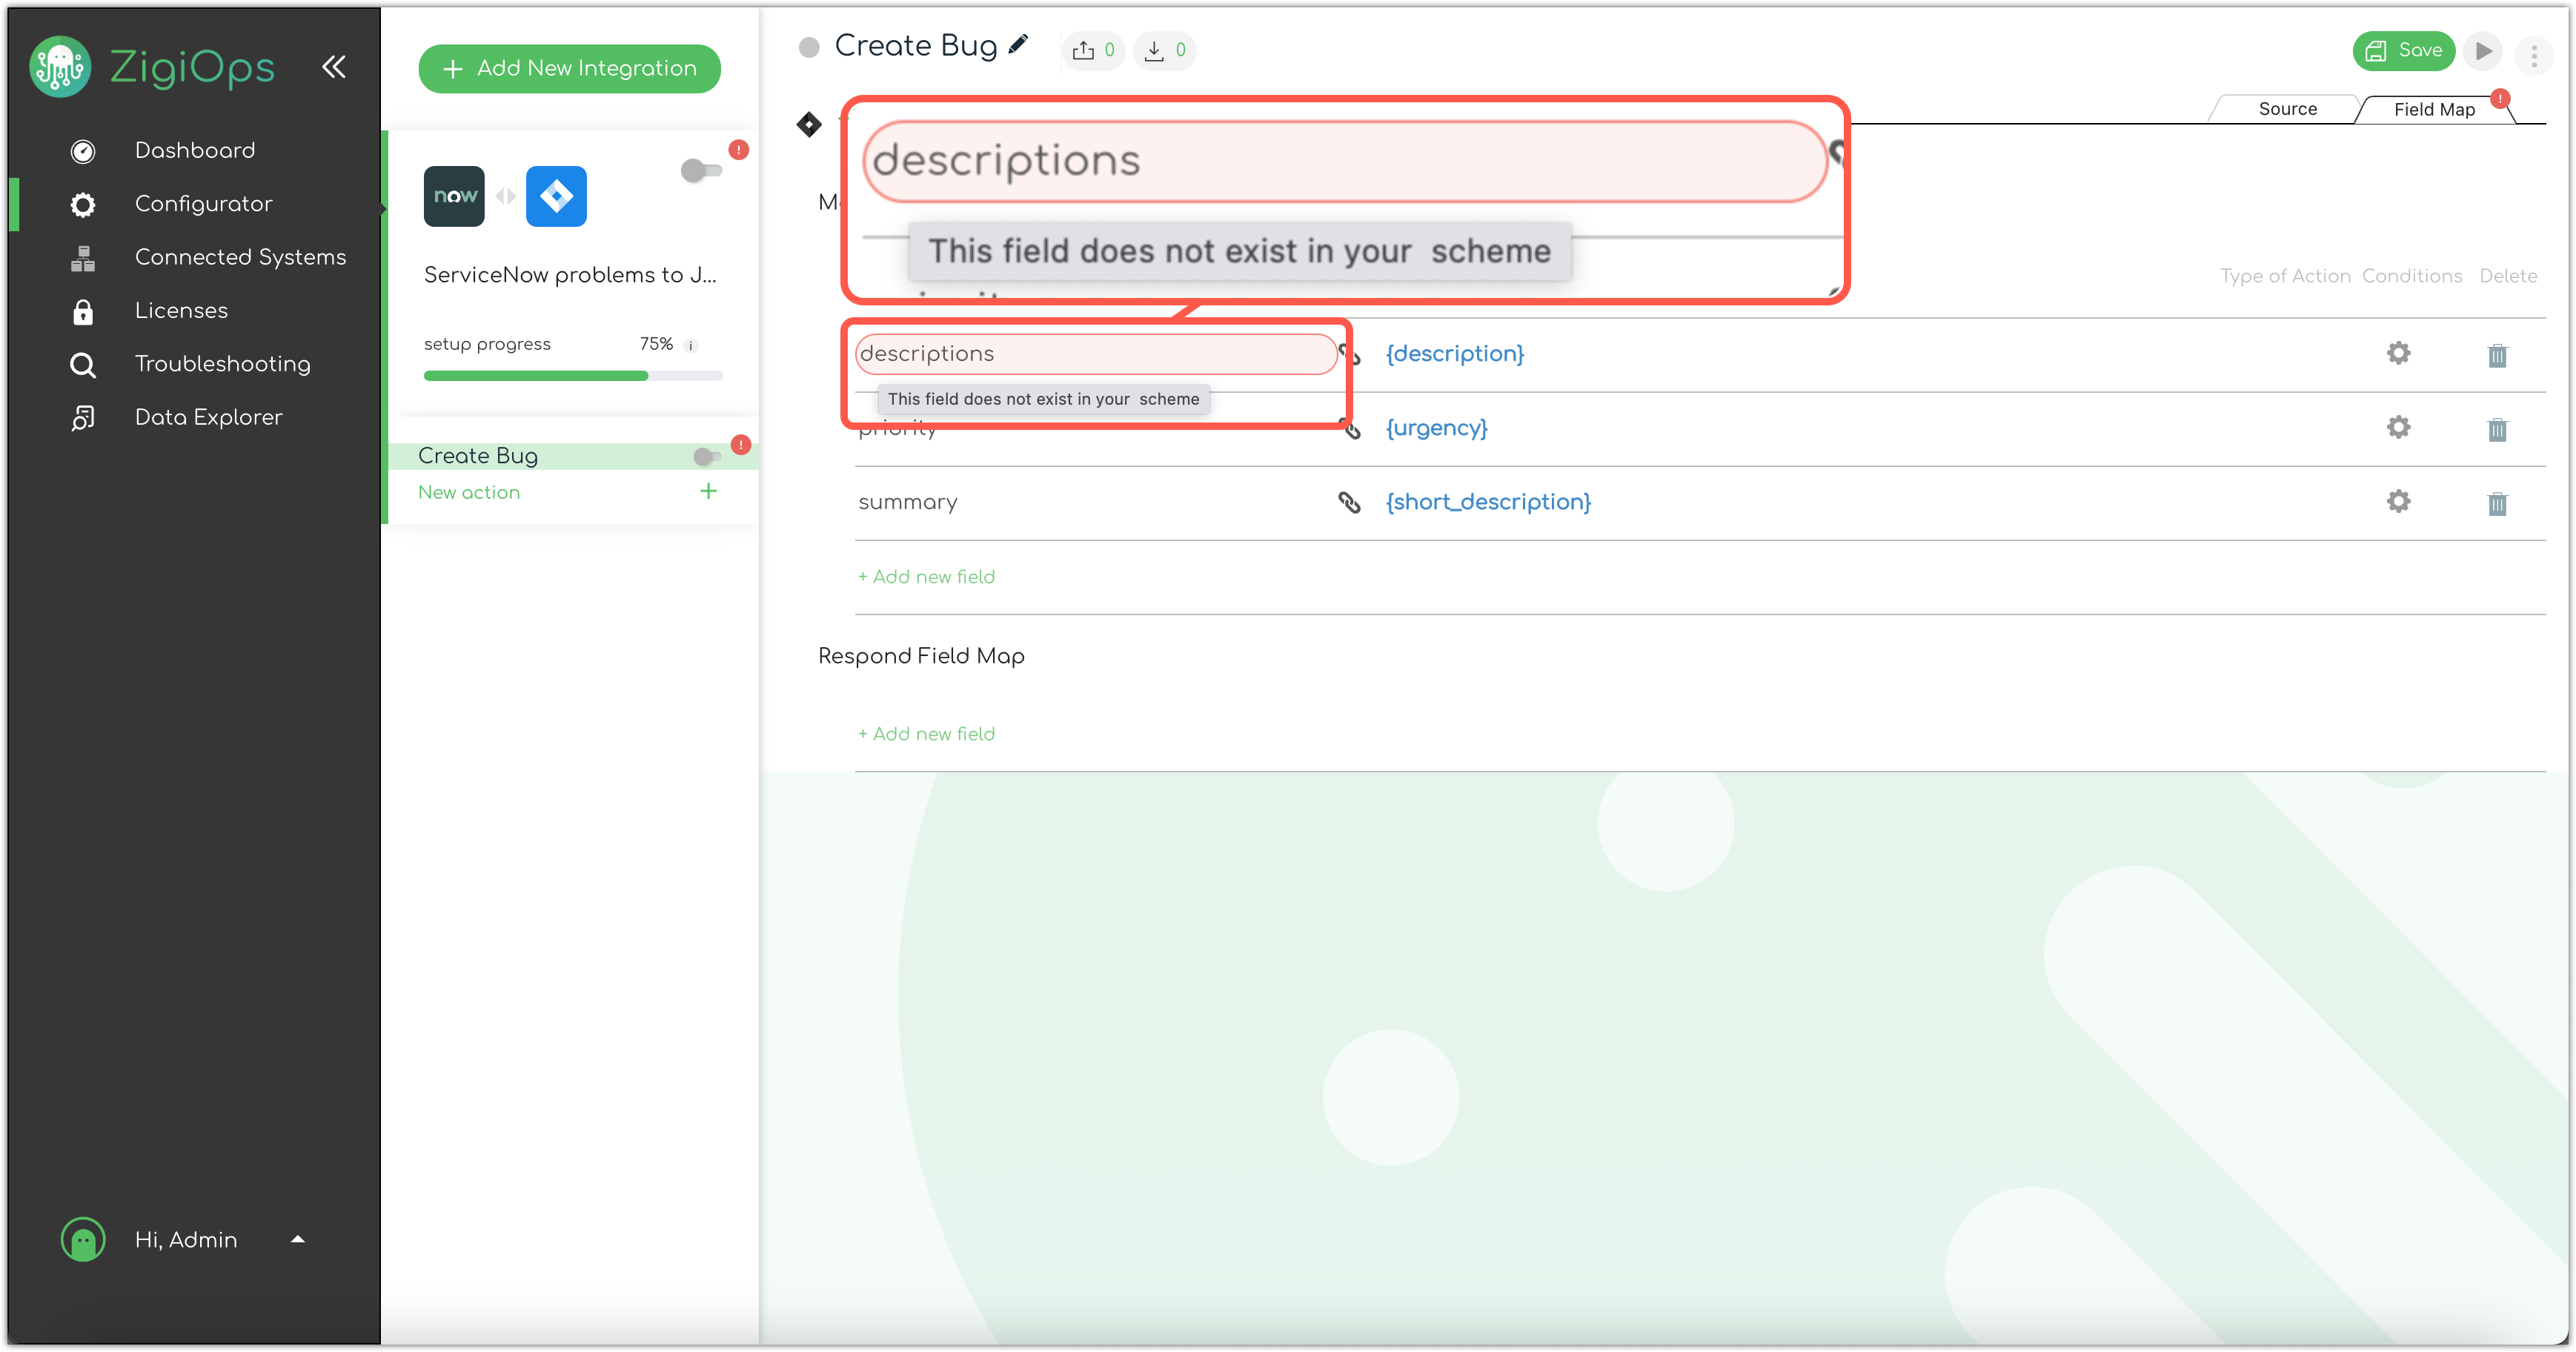Screen dimensions: 2576x1352
Task: Click the plus icon next to New action
Action: pyautogui.click(x=708, y=491)
